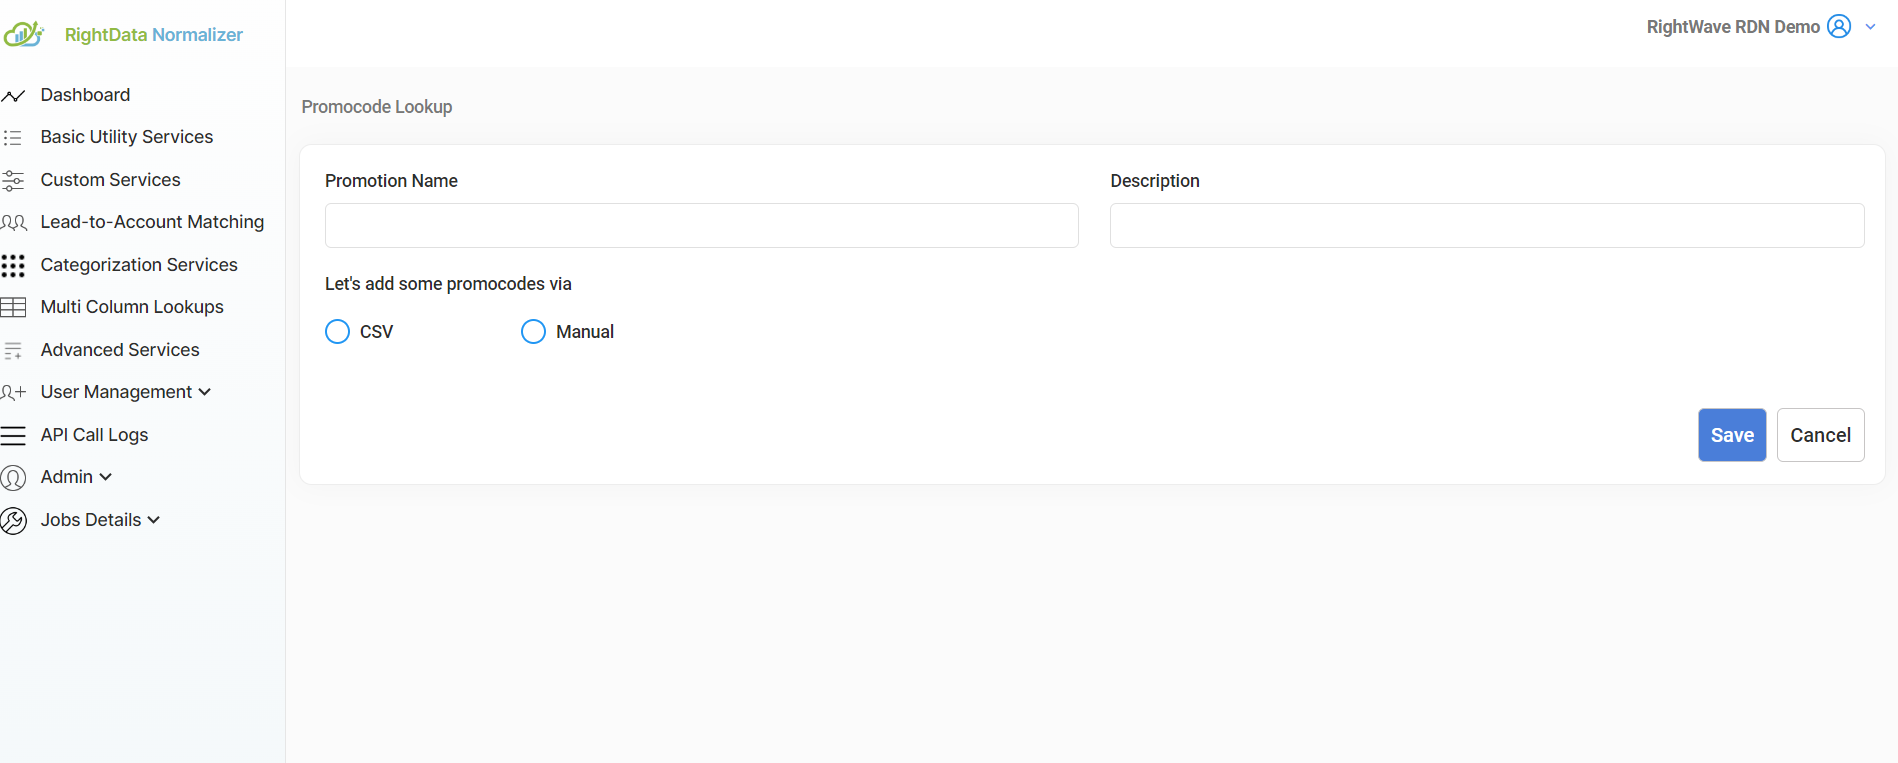Click the Custom Services sliders icon
This screenshot has height=763, width=1898.
tap(13, 181)
